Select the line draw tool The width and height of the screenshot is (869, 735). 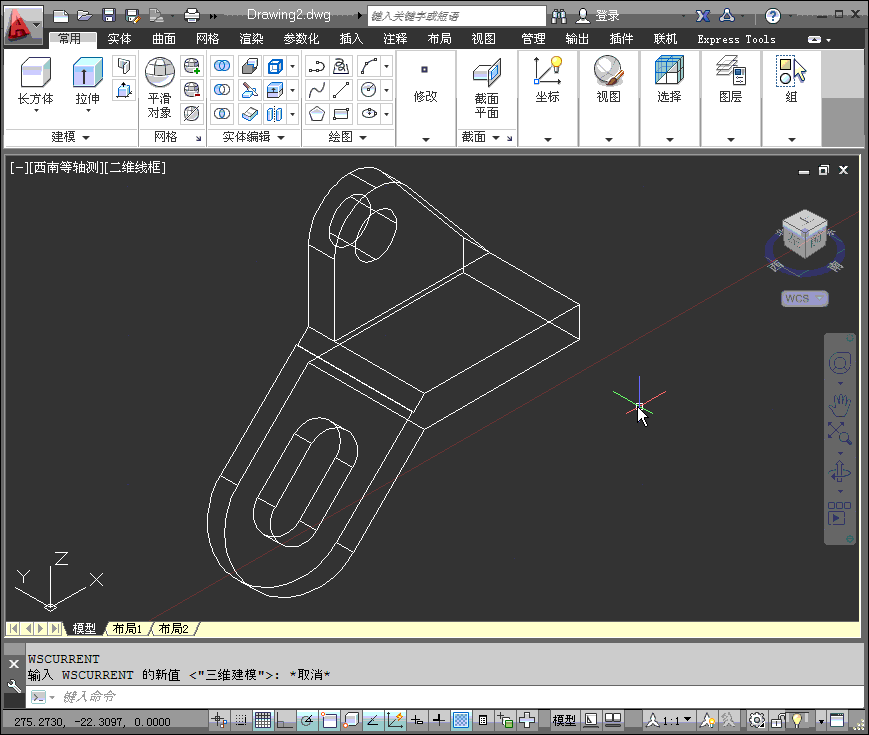341,90
